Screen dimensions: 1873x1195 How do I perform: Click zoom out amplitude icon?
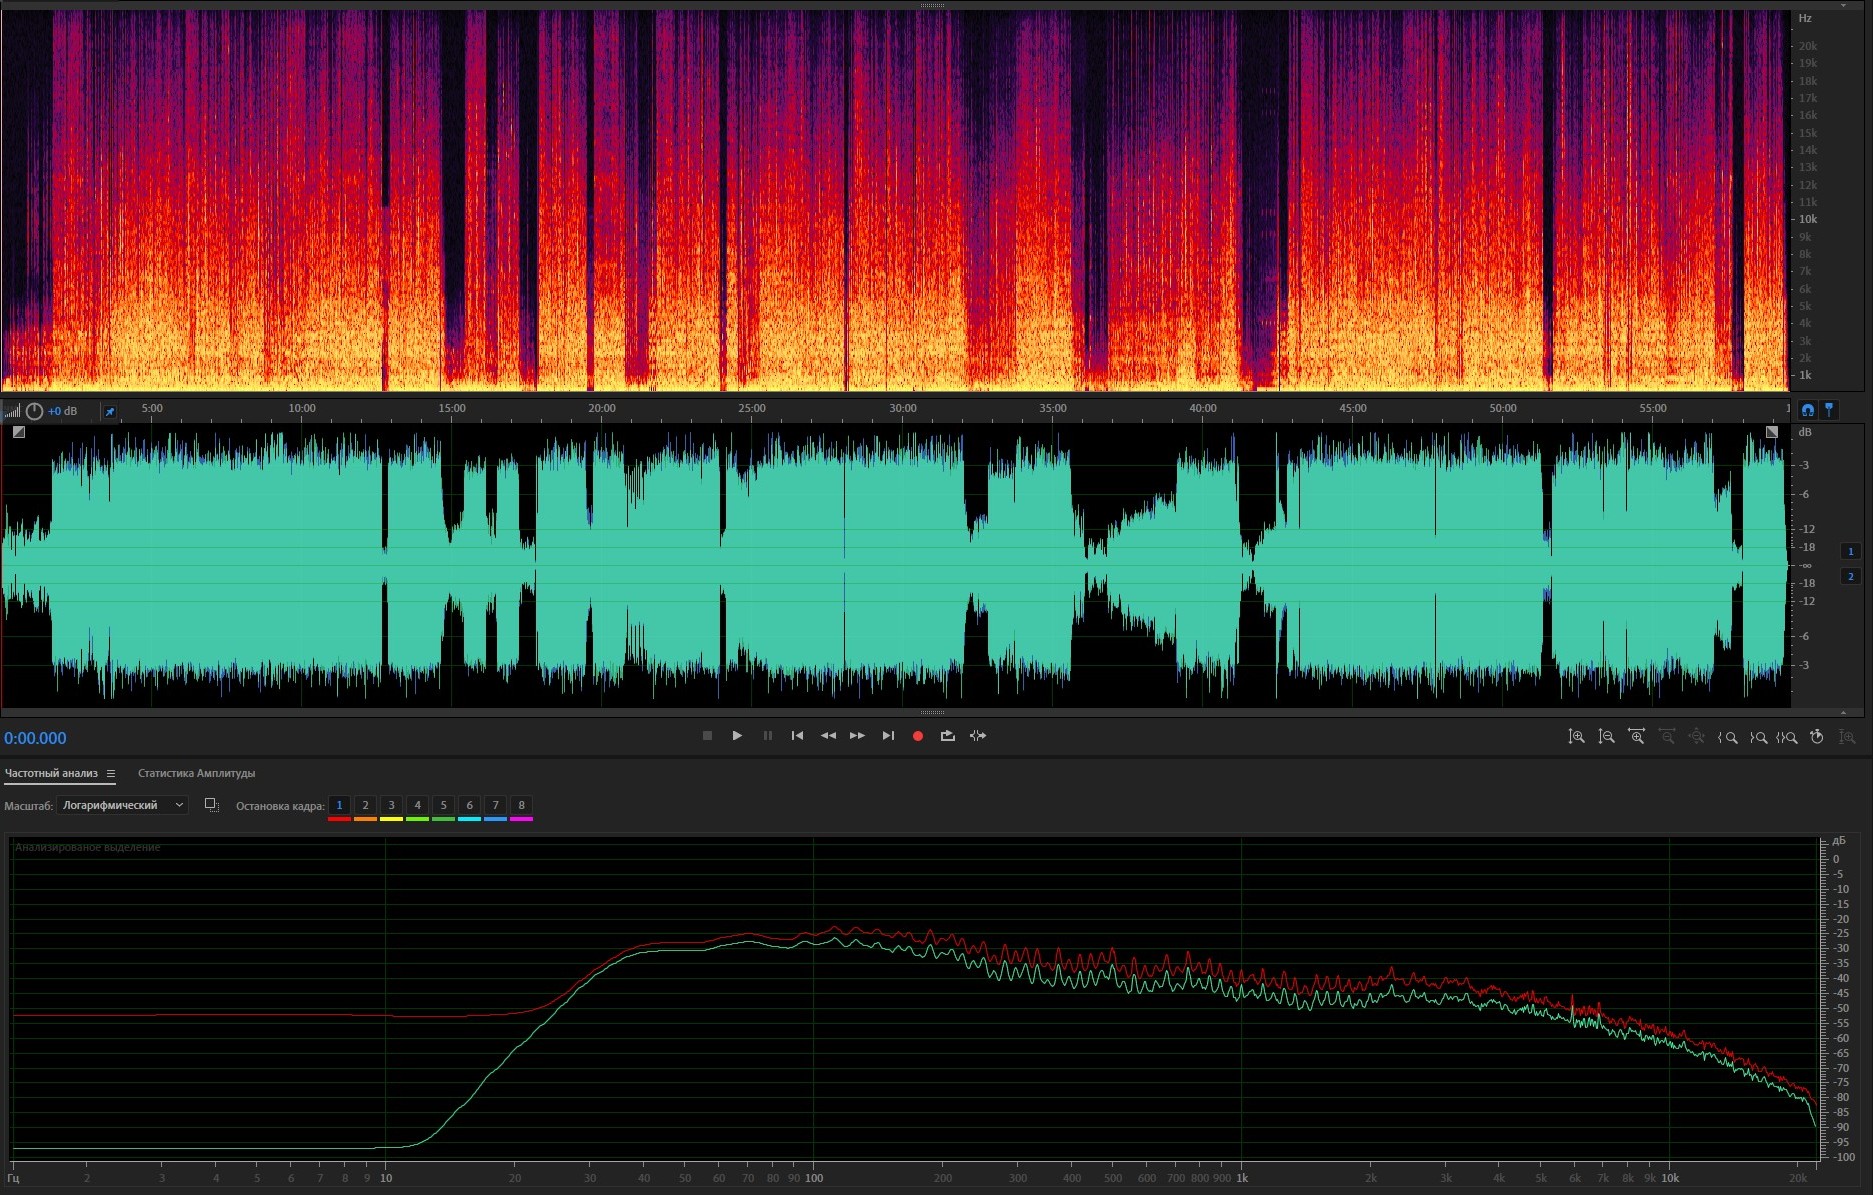coord(1606,737)
